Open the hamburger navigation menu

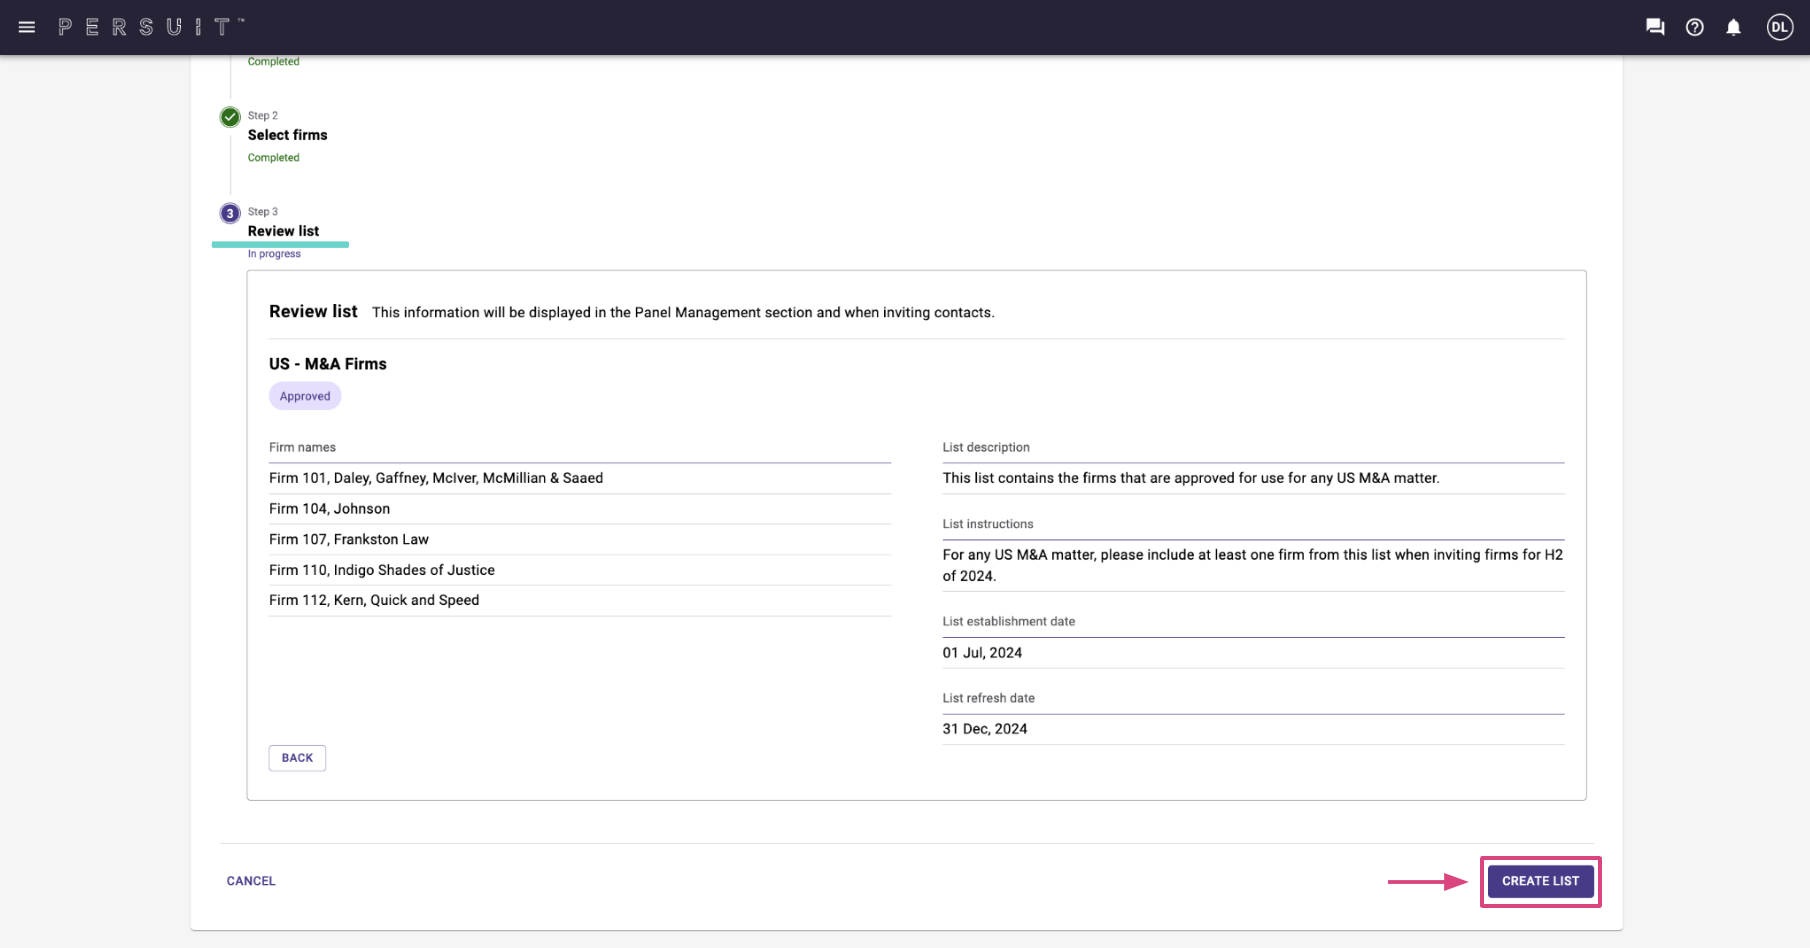pyautogui.click(x=27, y=27)
